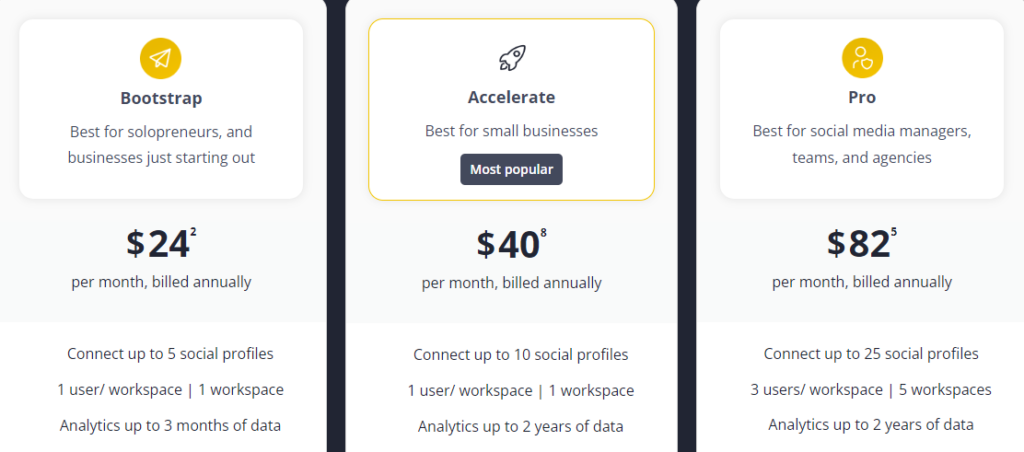Click the footnote 2 superscript beside $24
This screenshot has width=1024, height=452.
(193, 231)
